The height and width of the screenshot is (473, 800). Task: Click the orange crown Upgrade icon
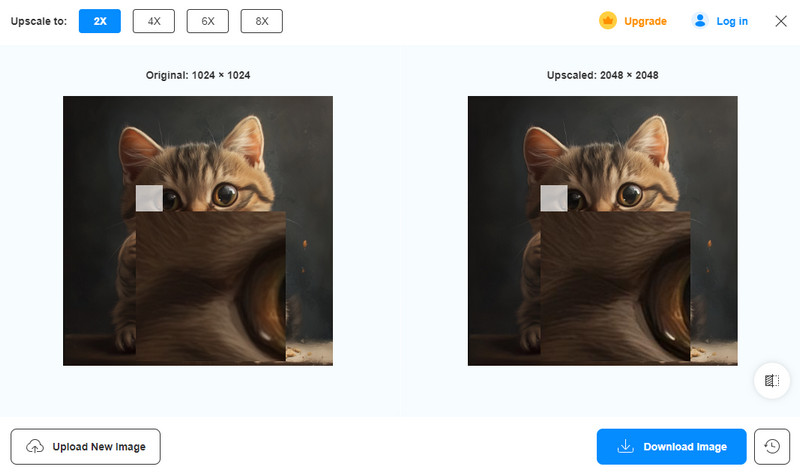608,21
